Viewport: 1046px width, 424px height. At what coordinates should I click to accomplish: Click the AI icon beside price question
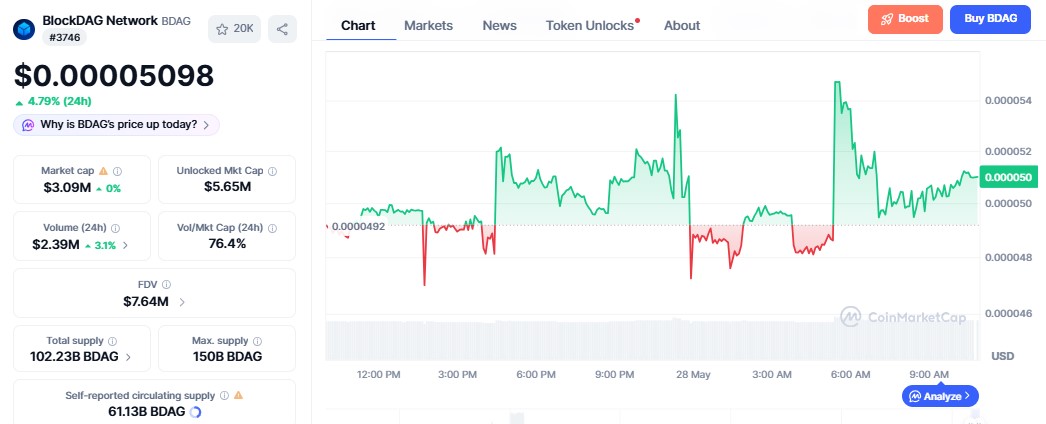click(x=28, y=125)
